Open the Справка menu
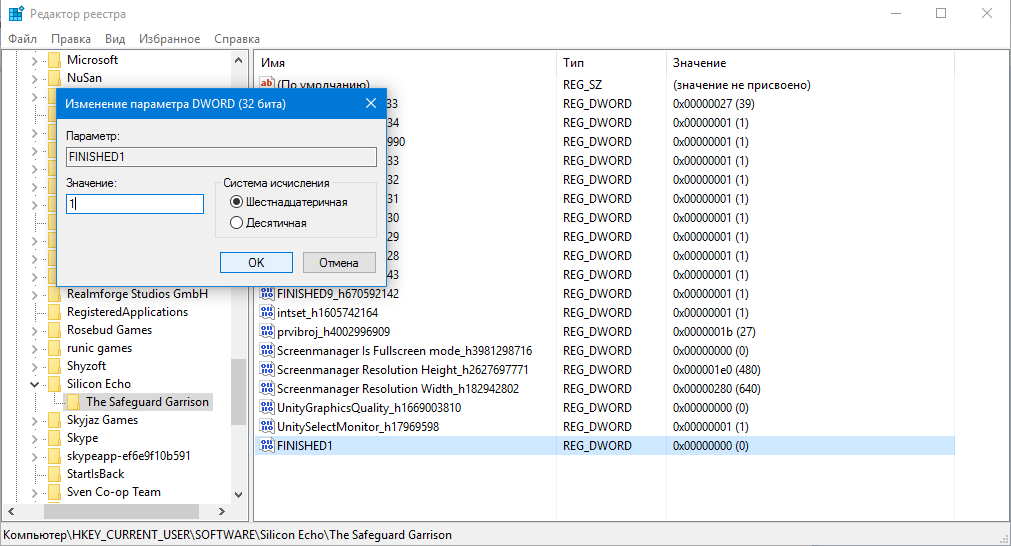Viewport: 1011px width, 546px height. point(237,39)
